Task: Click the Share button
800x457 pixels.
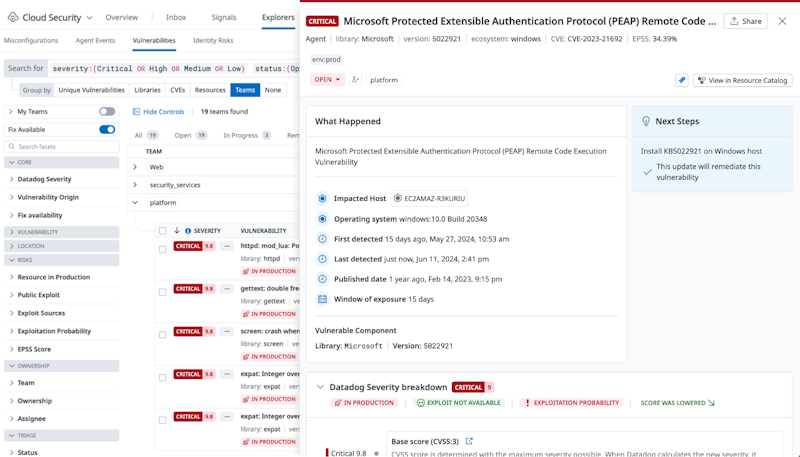Action: [746, 21]
